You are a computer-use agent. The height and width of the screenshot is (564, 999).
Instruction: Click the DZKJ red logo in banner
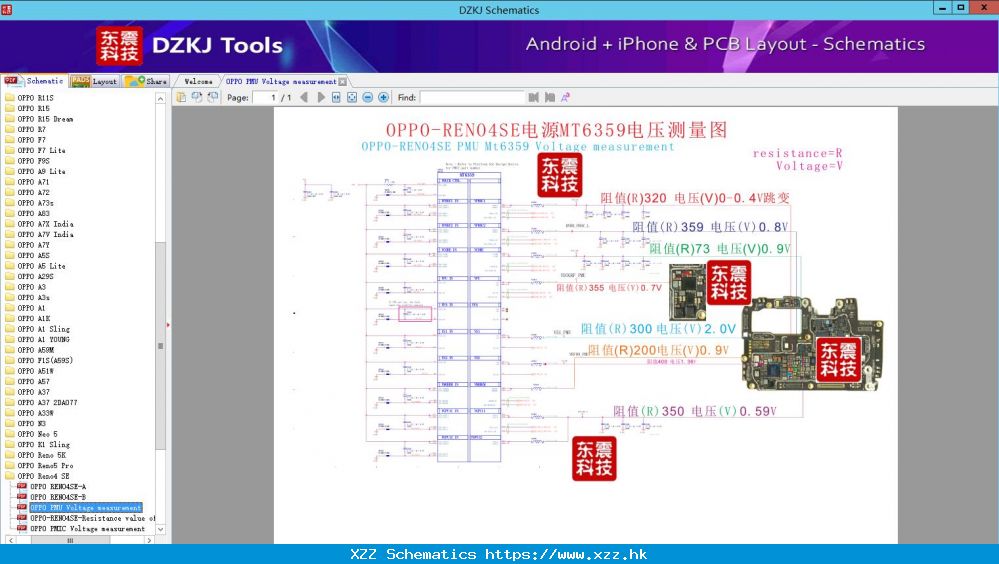(119, 46)
